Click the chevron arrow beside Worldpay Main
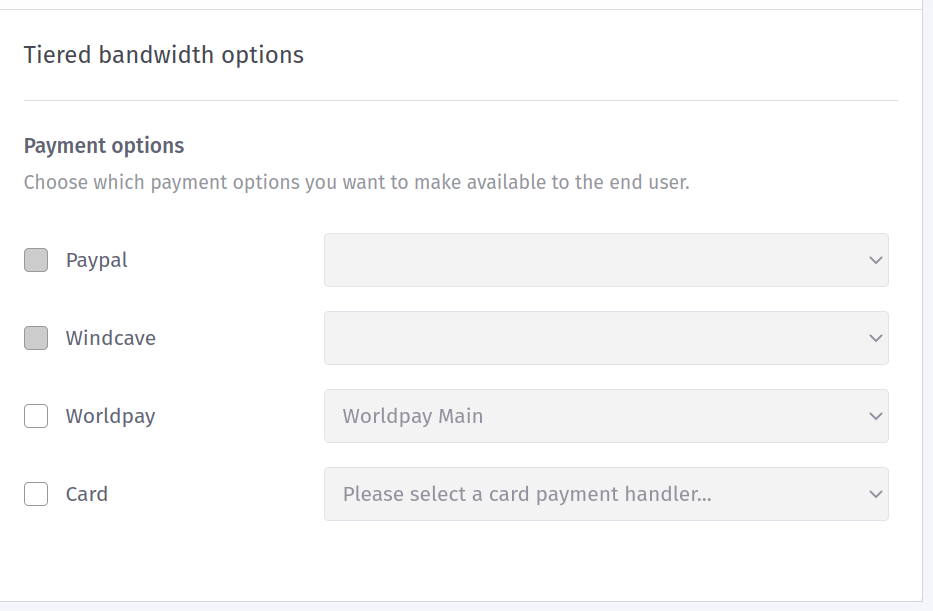Viewport: 933px width, 611px height. click(876, 416)
